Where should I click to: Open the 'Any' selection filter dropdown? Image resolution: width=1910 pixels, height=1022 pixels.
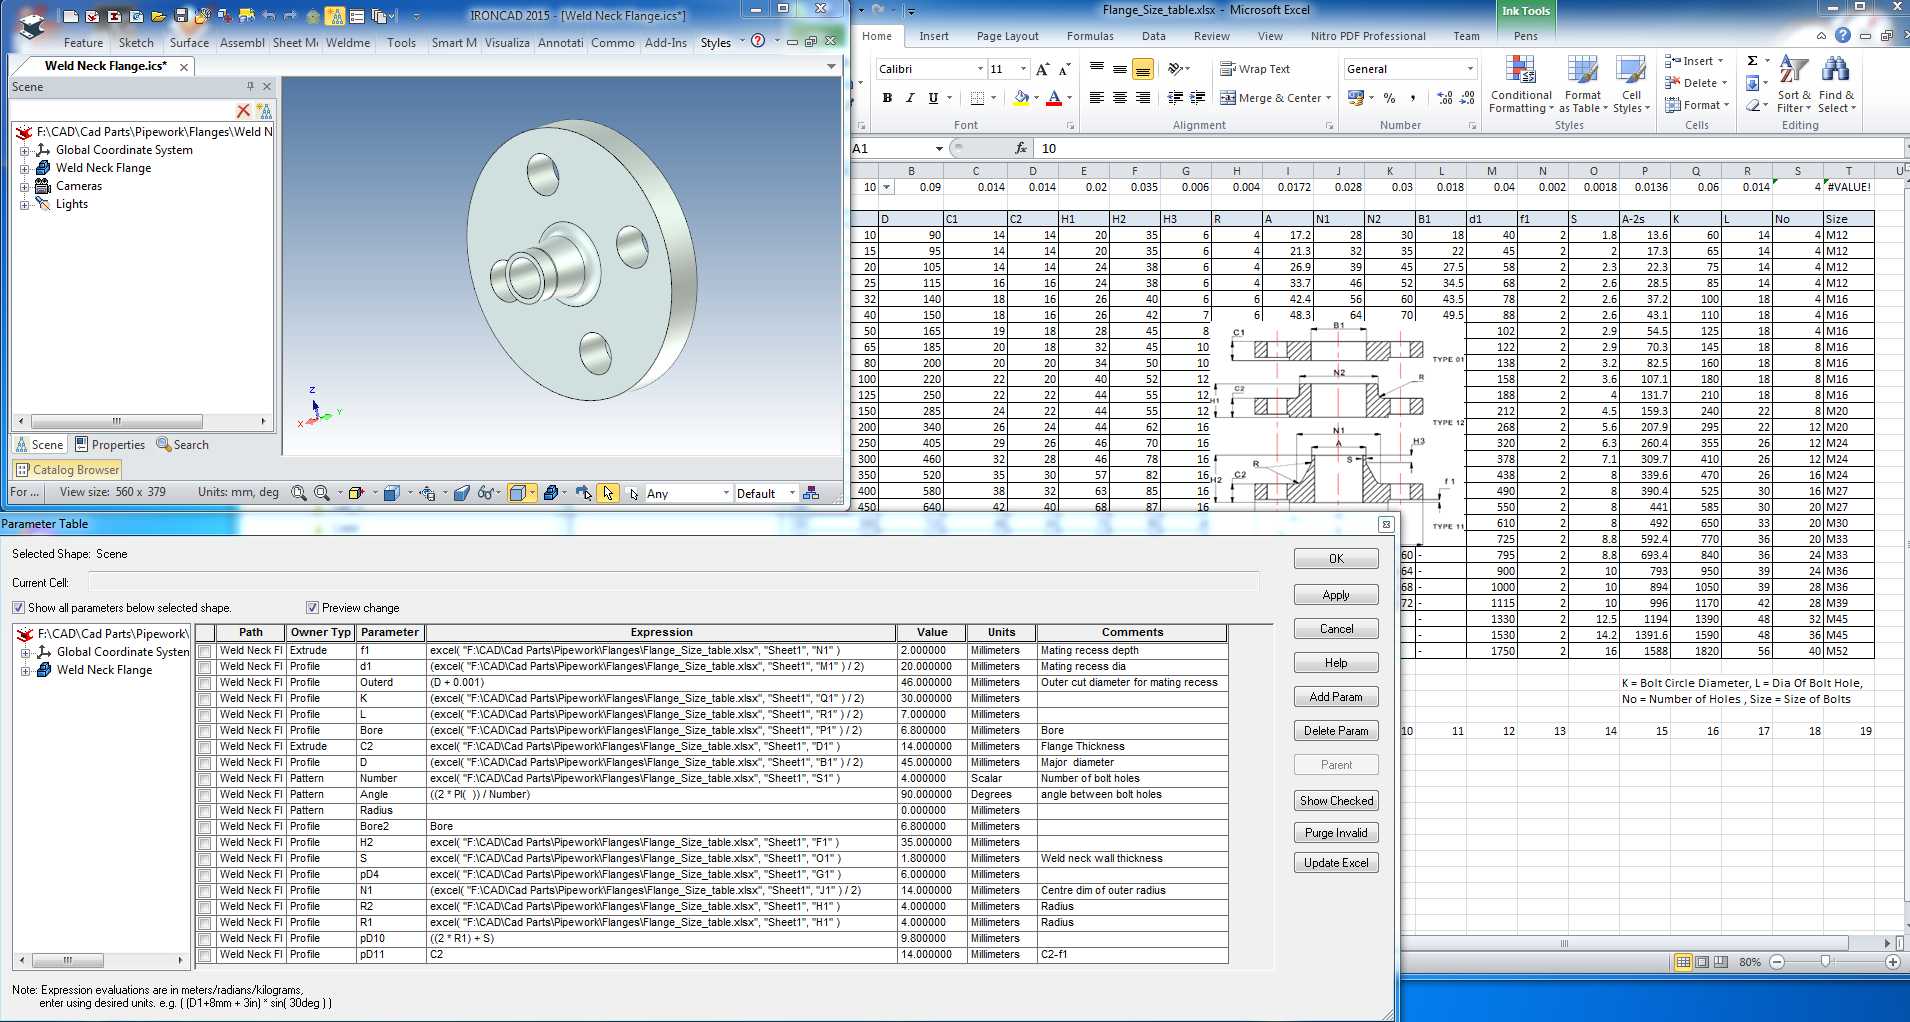click(725, 493)
